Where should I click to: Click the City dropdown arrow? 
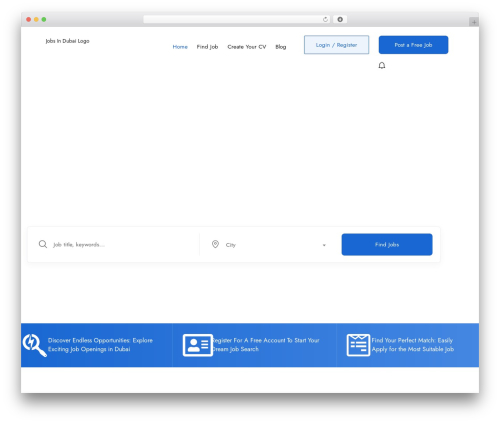pyautogui.click(x=324, y=245)
